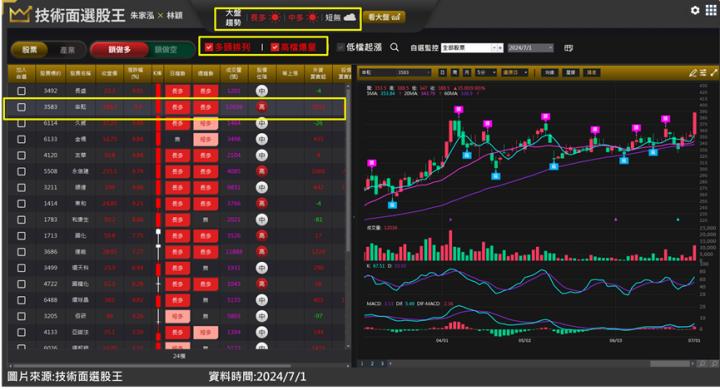The width and height of the screenshot is (720, 390).
Task: Click the cloud icon beside 短無
Action: coord(350,17)
